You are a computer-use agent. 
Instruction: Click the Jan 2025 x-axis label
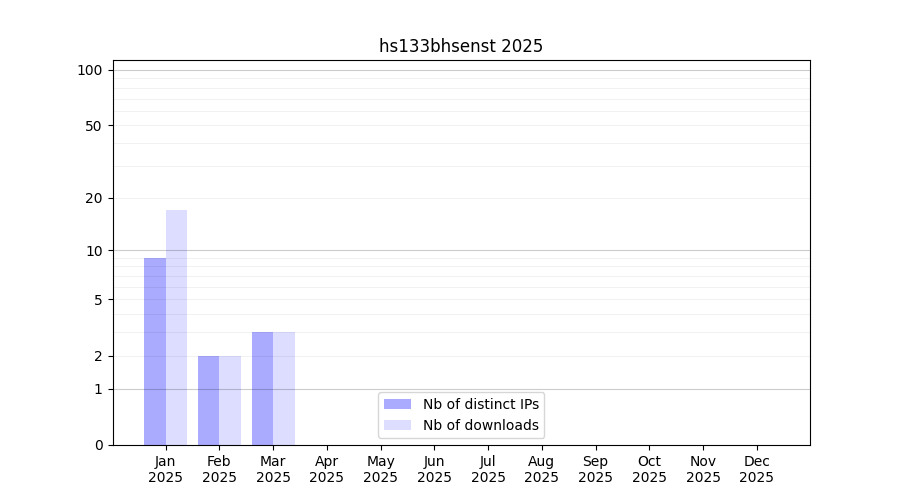tap(166, 469)
